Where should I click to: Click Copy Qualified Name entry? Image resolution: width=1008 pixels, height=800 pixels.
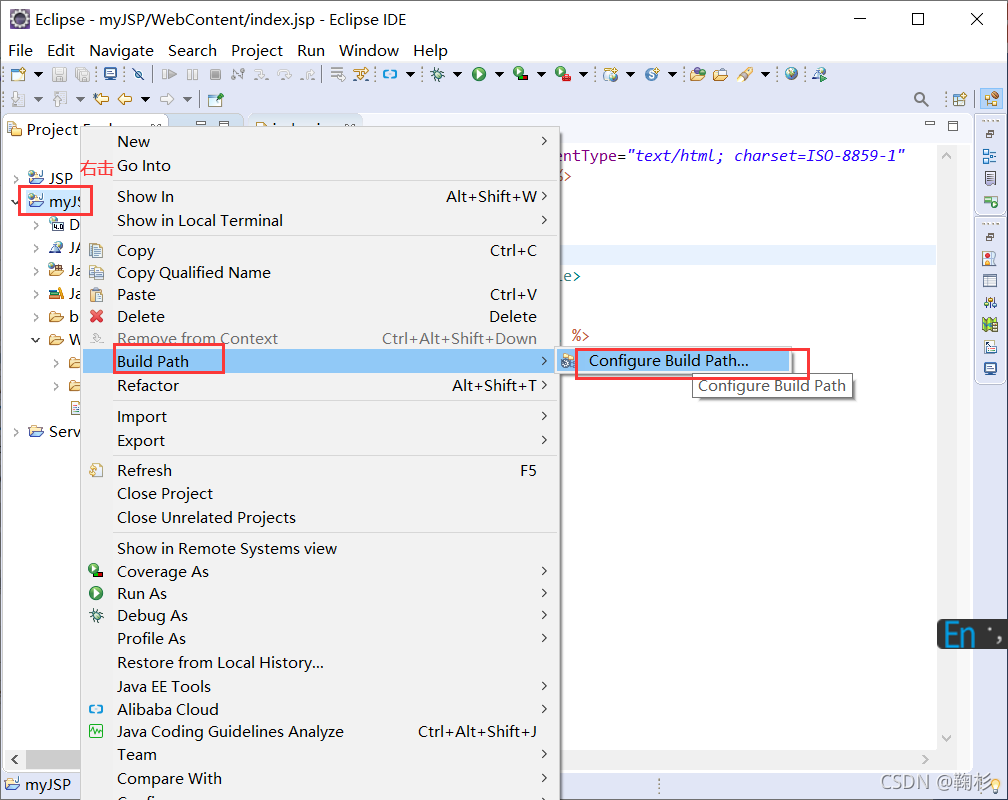click(320, 273)
